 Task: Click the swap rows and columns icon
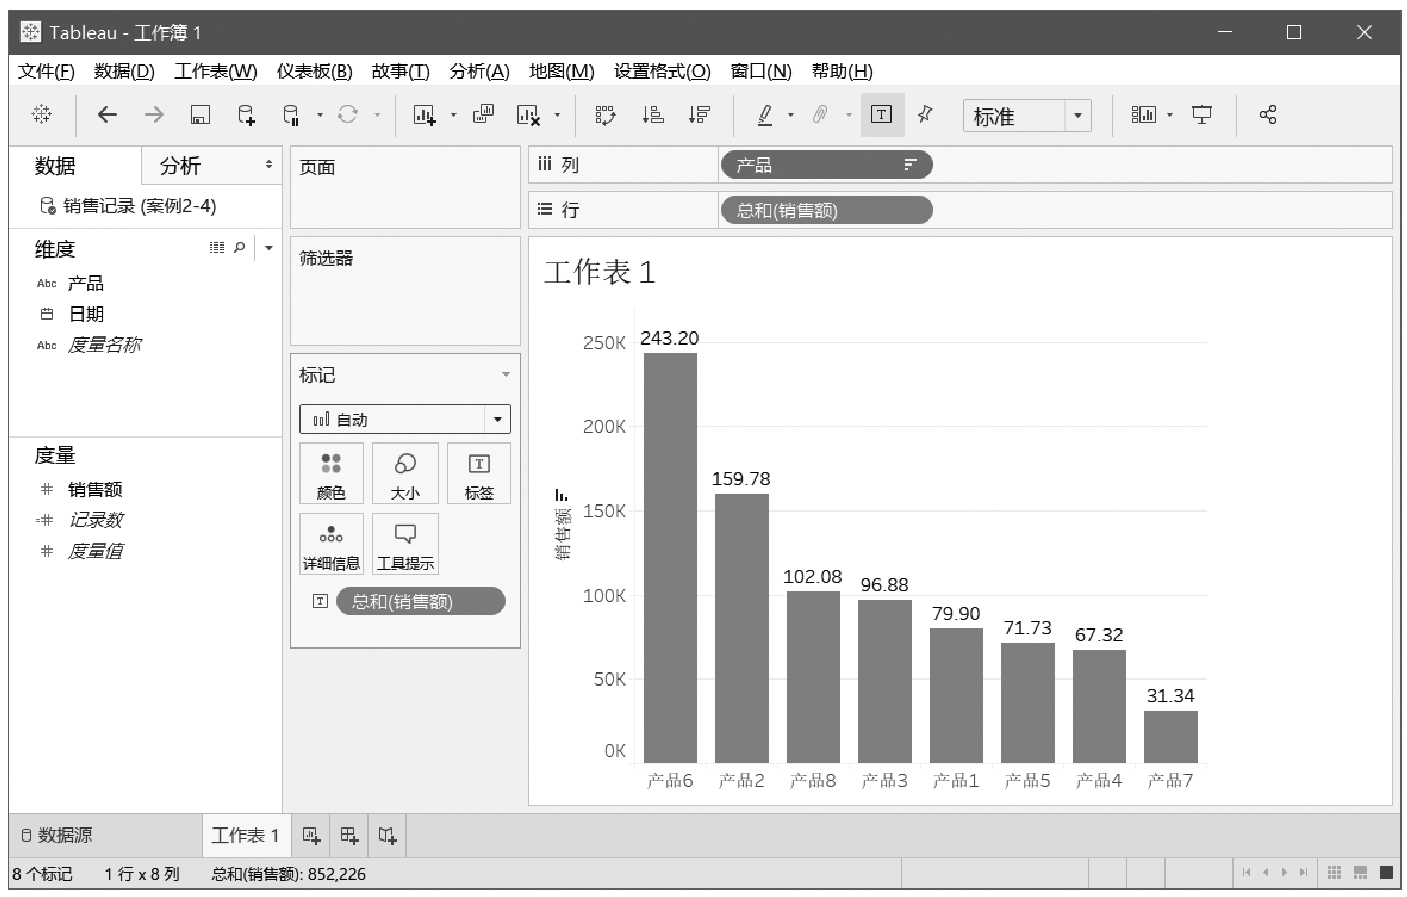click(x=605, y=115)
